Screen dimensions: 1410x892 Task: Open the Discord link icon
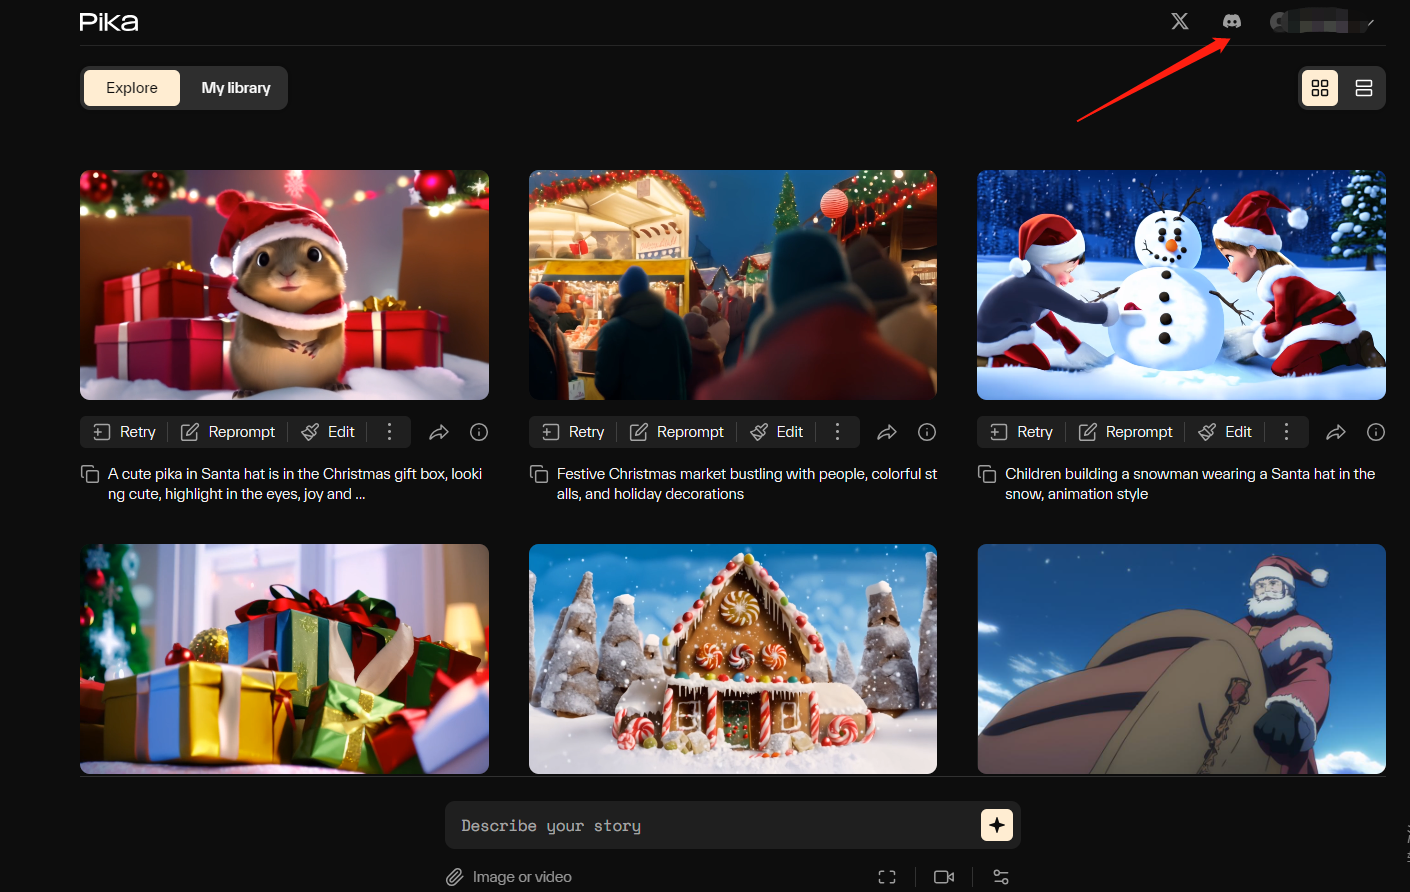click(x=1232, y=21)
